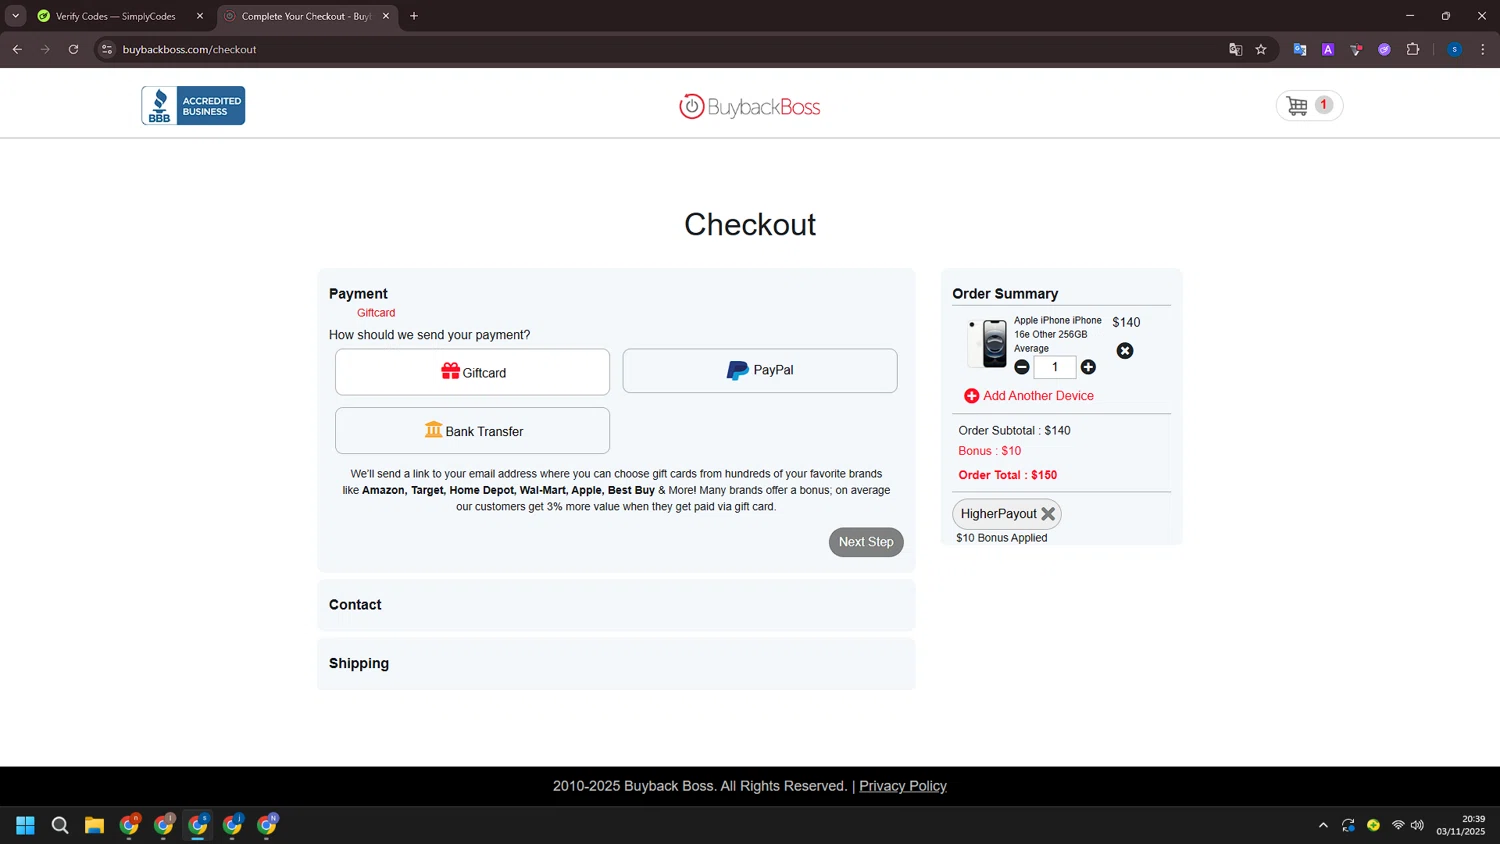The width and height of the screenshot is (1500, 844).
Task: Click Add Another Device link
Action: click(x=1029, y=396)
